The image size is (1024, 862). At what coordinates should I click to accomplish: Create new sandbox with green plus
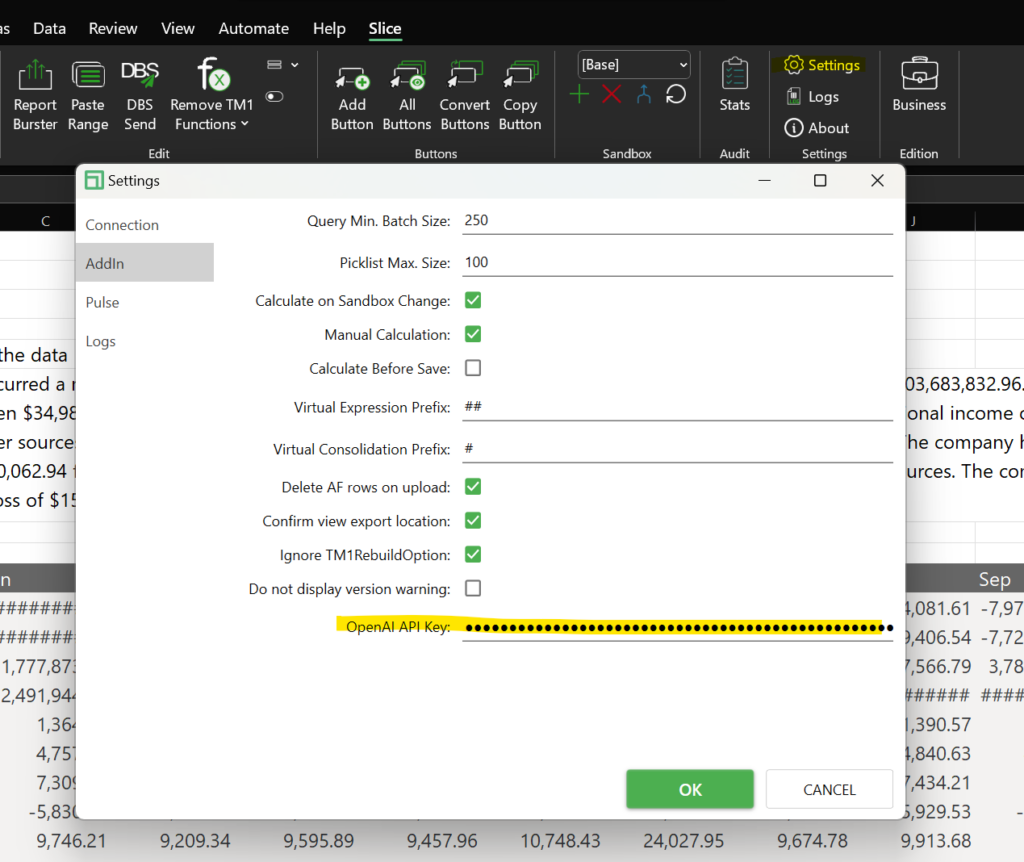[580, 95]
